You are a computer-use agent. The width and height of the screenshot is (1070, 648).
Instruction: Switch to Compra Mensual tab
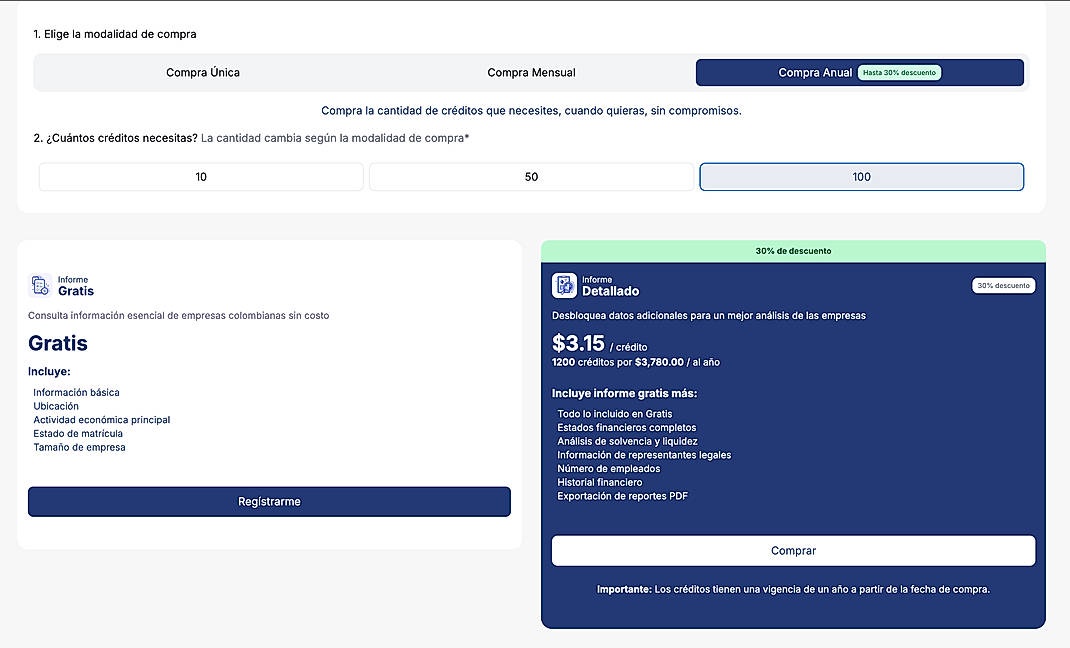[x=531, y=72]
